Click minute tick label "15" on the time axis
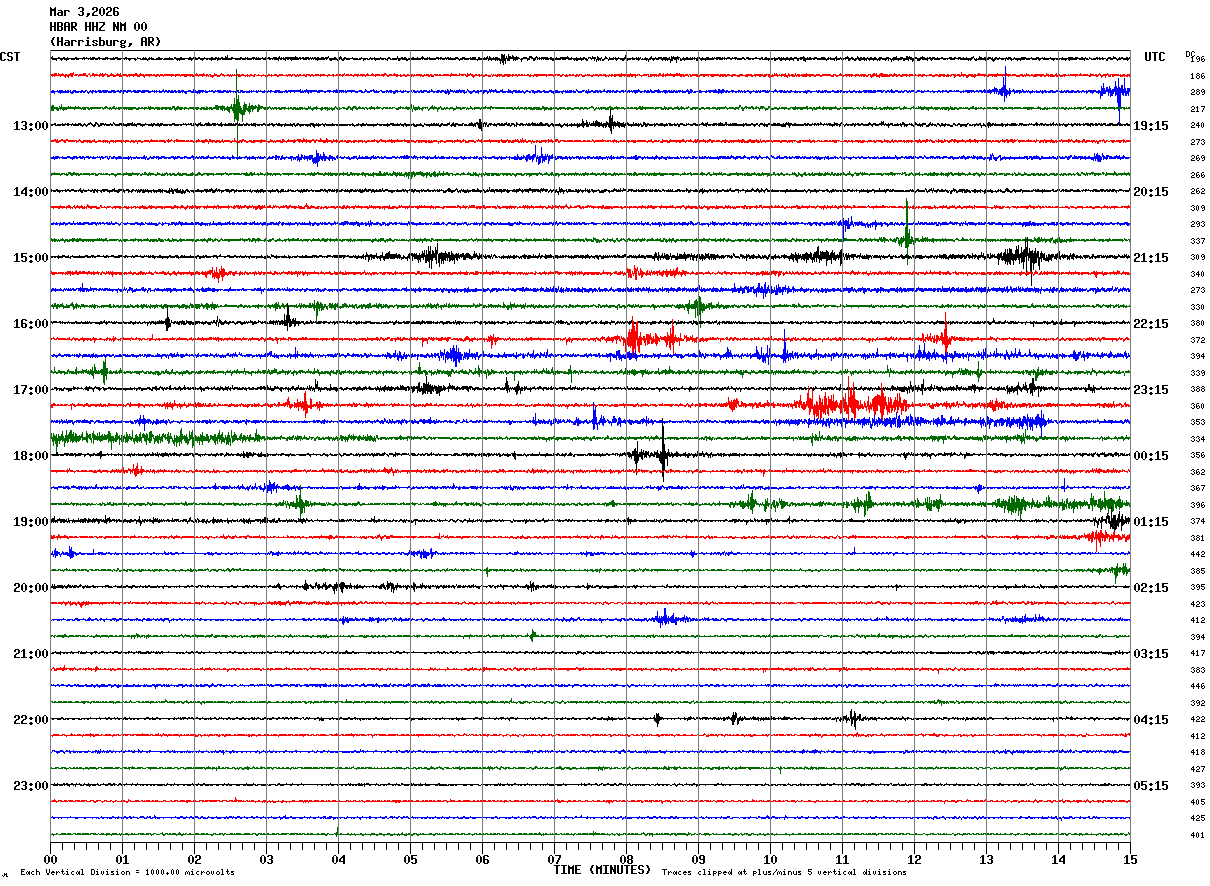The height and width of the screenshot is (886, 1210). click(1130, 859)
